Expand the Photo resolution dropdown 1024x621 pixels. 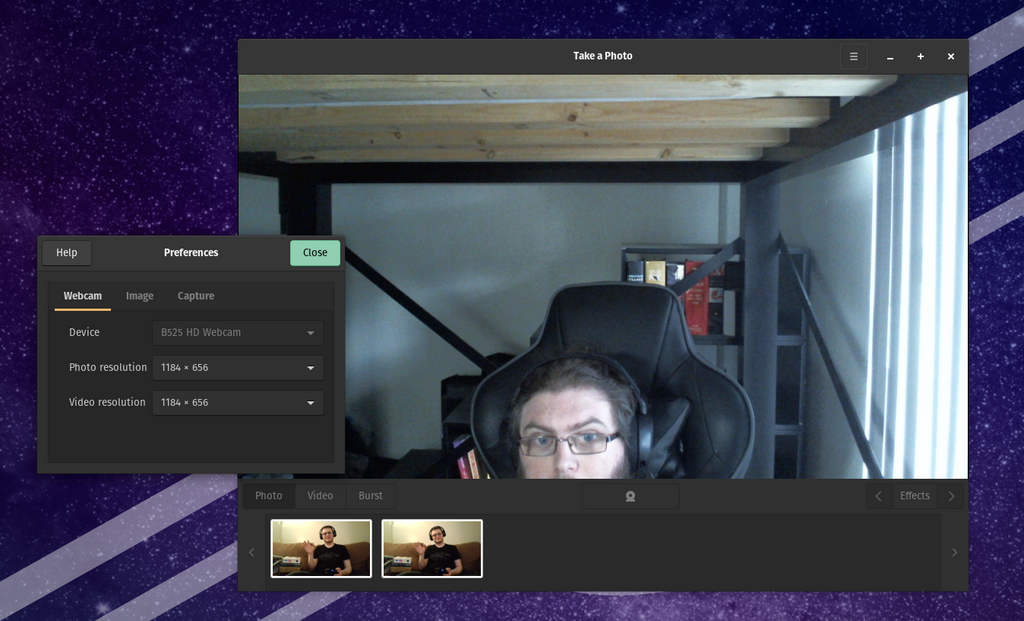pos(238,368)
